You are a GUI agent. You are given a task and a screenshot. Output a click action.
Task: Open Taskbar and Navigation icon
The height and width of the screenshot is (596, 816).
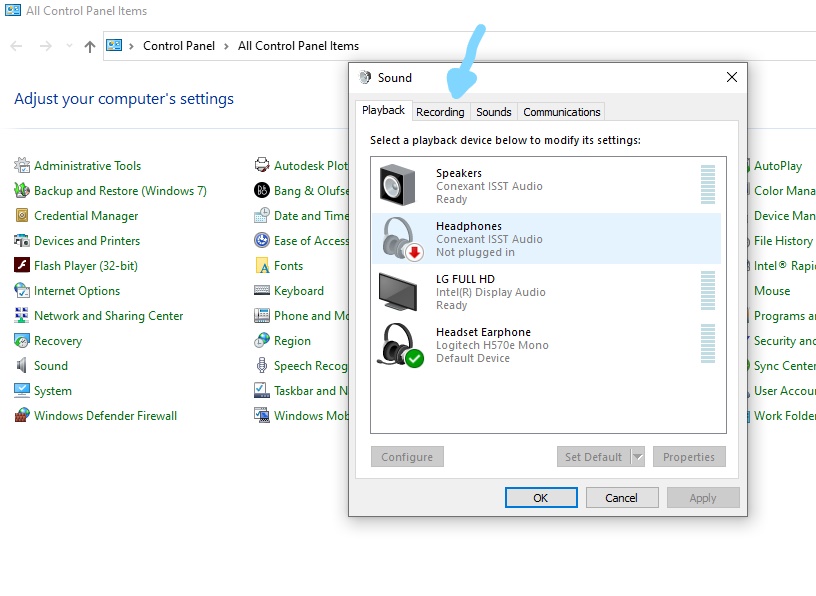(262, 390)
